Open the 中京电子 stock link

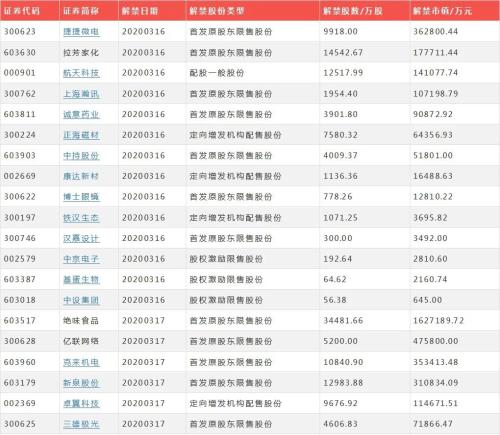[81, 259]
